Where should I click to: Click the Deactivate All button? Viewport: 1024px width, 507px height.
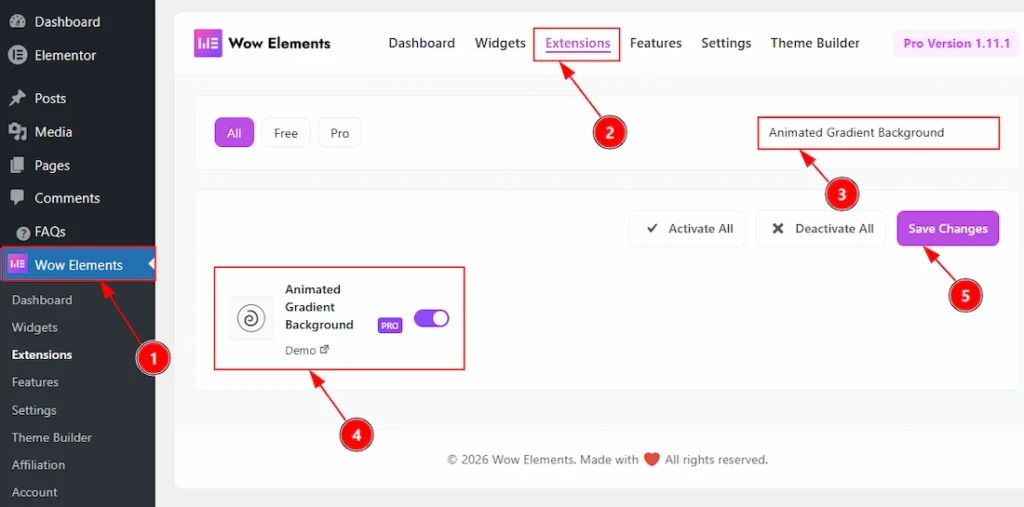[821, 229]
